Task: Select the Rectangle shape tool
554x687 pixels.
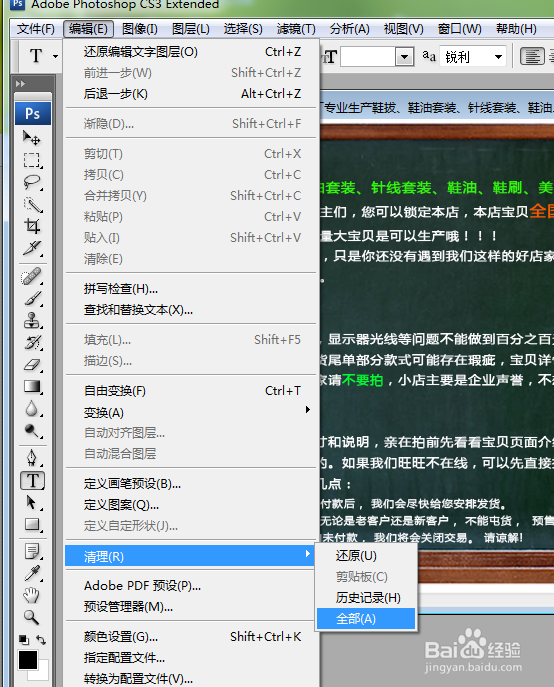Action: 32,524
